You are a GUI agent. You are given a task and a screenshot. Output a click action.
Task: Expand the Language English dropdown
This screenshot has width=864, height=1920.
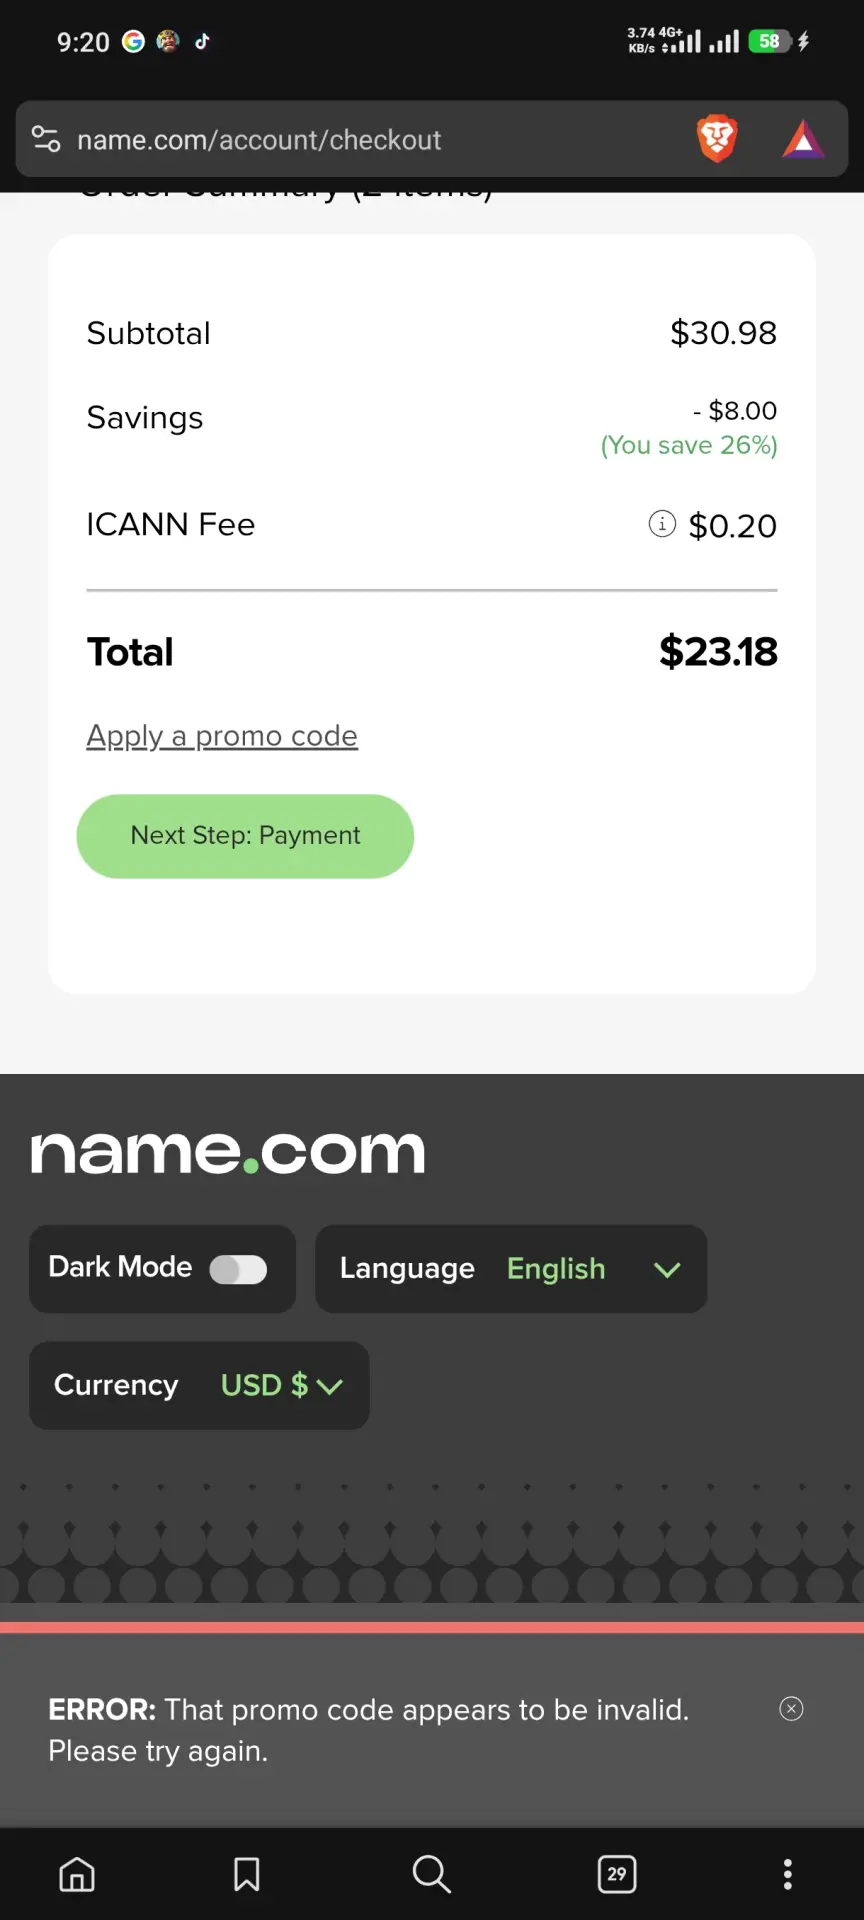pos(511,1269)
